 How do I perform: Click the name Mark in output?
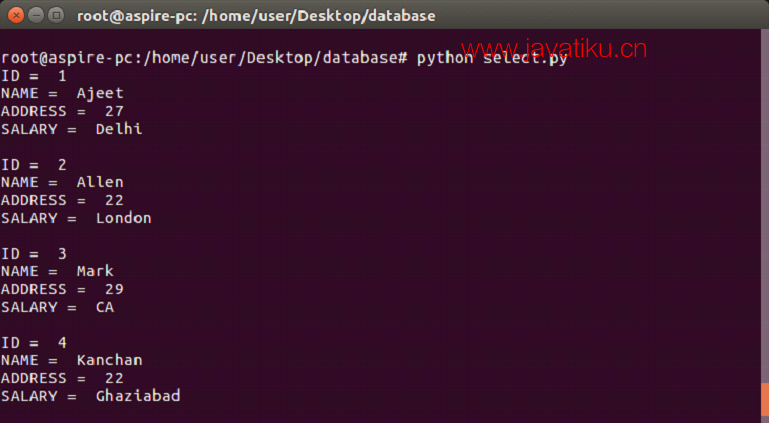pos(95,271)
